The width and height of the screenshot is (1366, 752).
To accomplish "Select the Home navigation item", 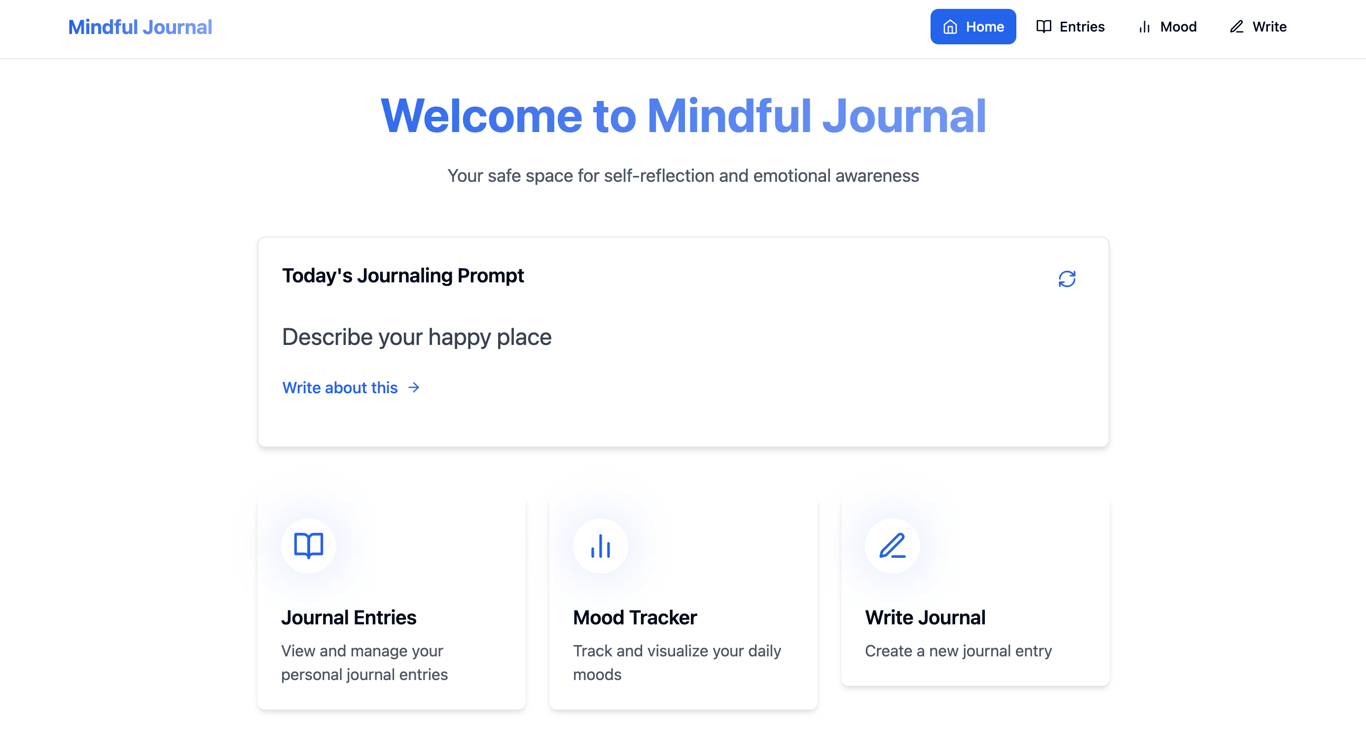I will coord(973,26).
